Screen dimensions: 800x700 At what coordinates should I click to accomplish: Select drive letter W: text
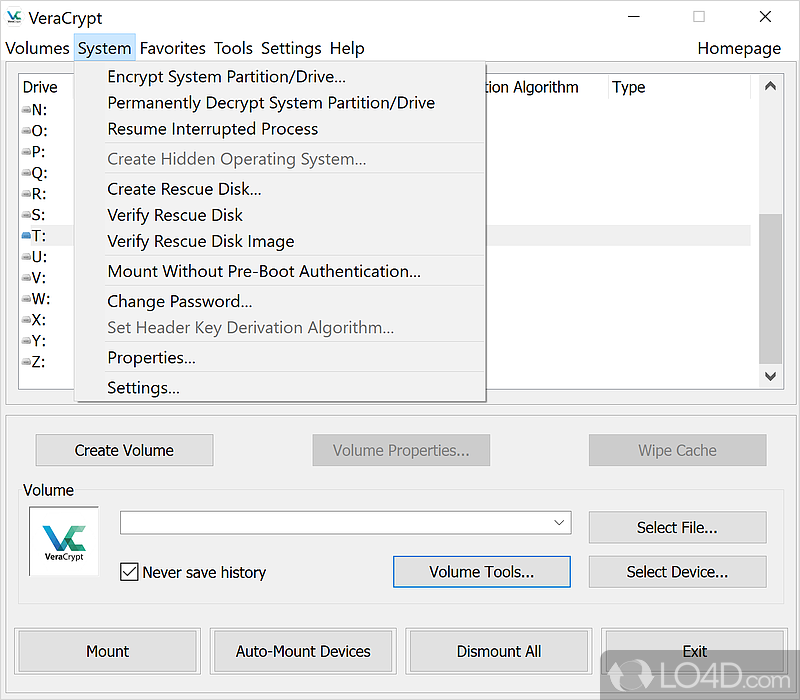41,298
